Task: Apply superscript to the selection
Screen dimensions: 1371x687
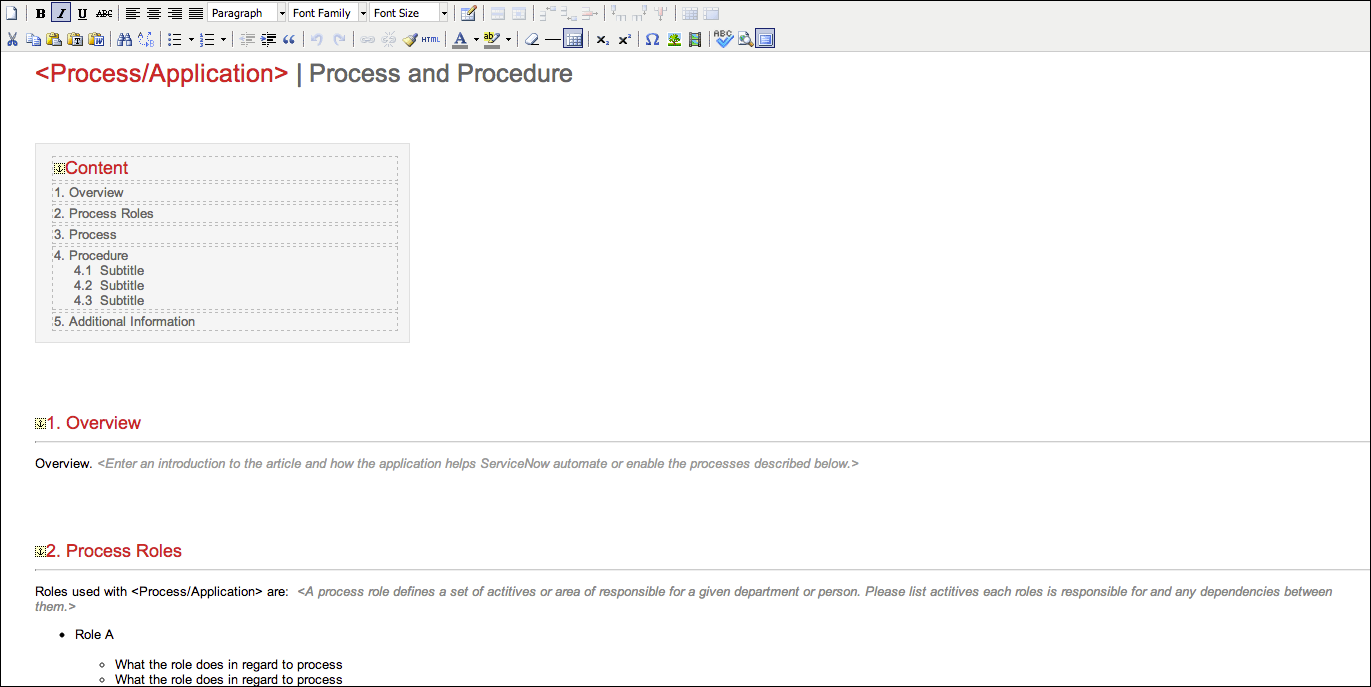Action: 624,39
